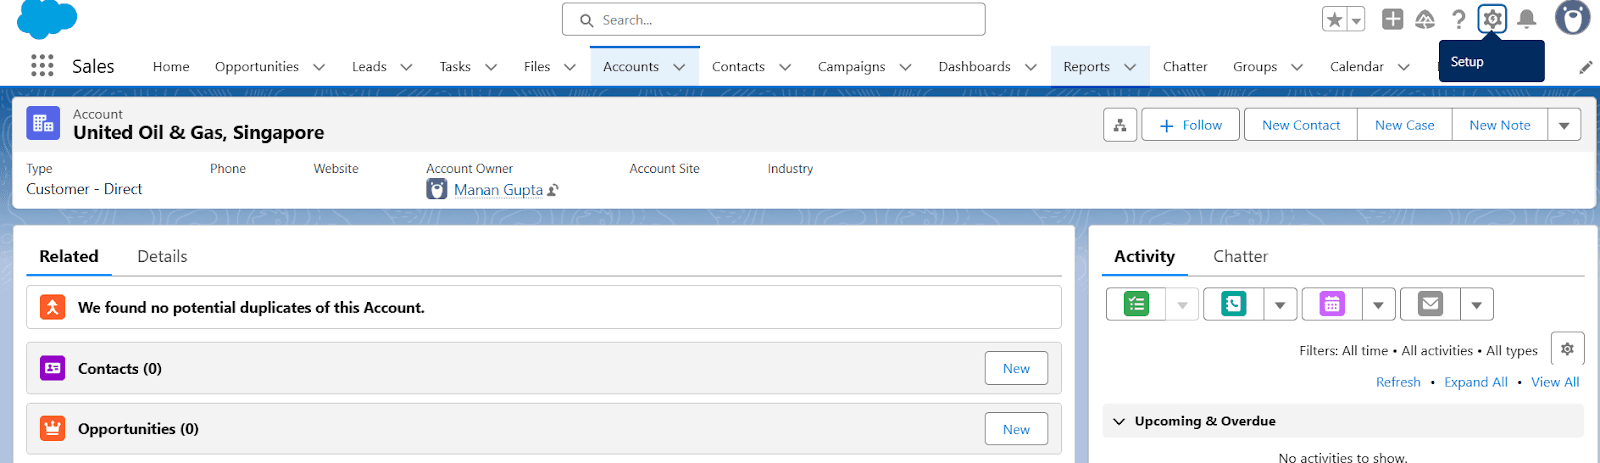Open the App Launcher dots grid
The image size is (1600, 463).
pyautogui.click(x=42, y=66)
